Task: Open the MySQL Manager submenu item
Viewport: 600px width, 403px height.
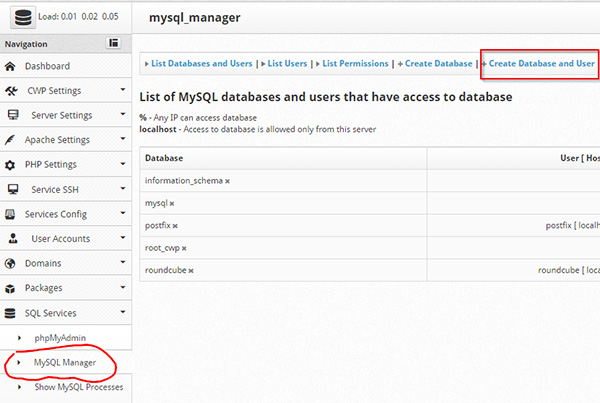Action: [x=65, y=362]
